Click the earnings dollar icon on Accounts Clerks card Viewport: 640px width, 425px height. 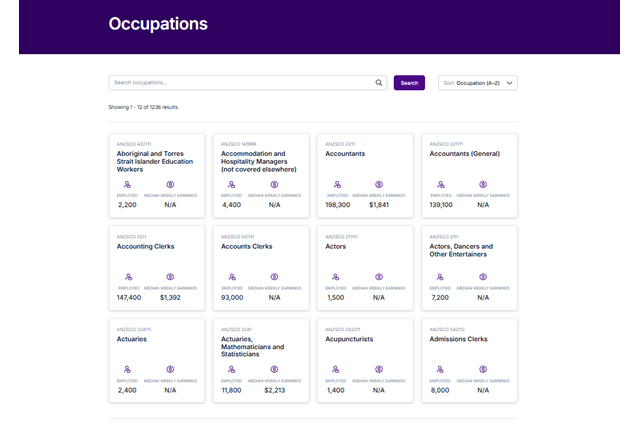pyautogui.click(x=274, y=277)
